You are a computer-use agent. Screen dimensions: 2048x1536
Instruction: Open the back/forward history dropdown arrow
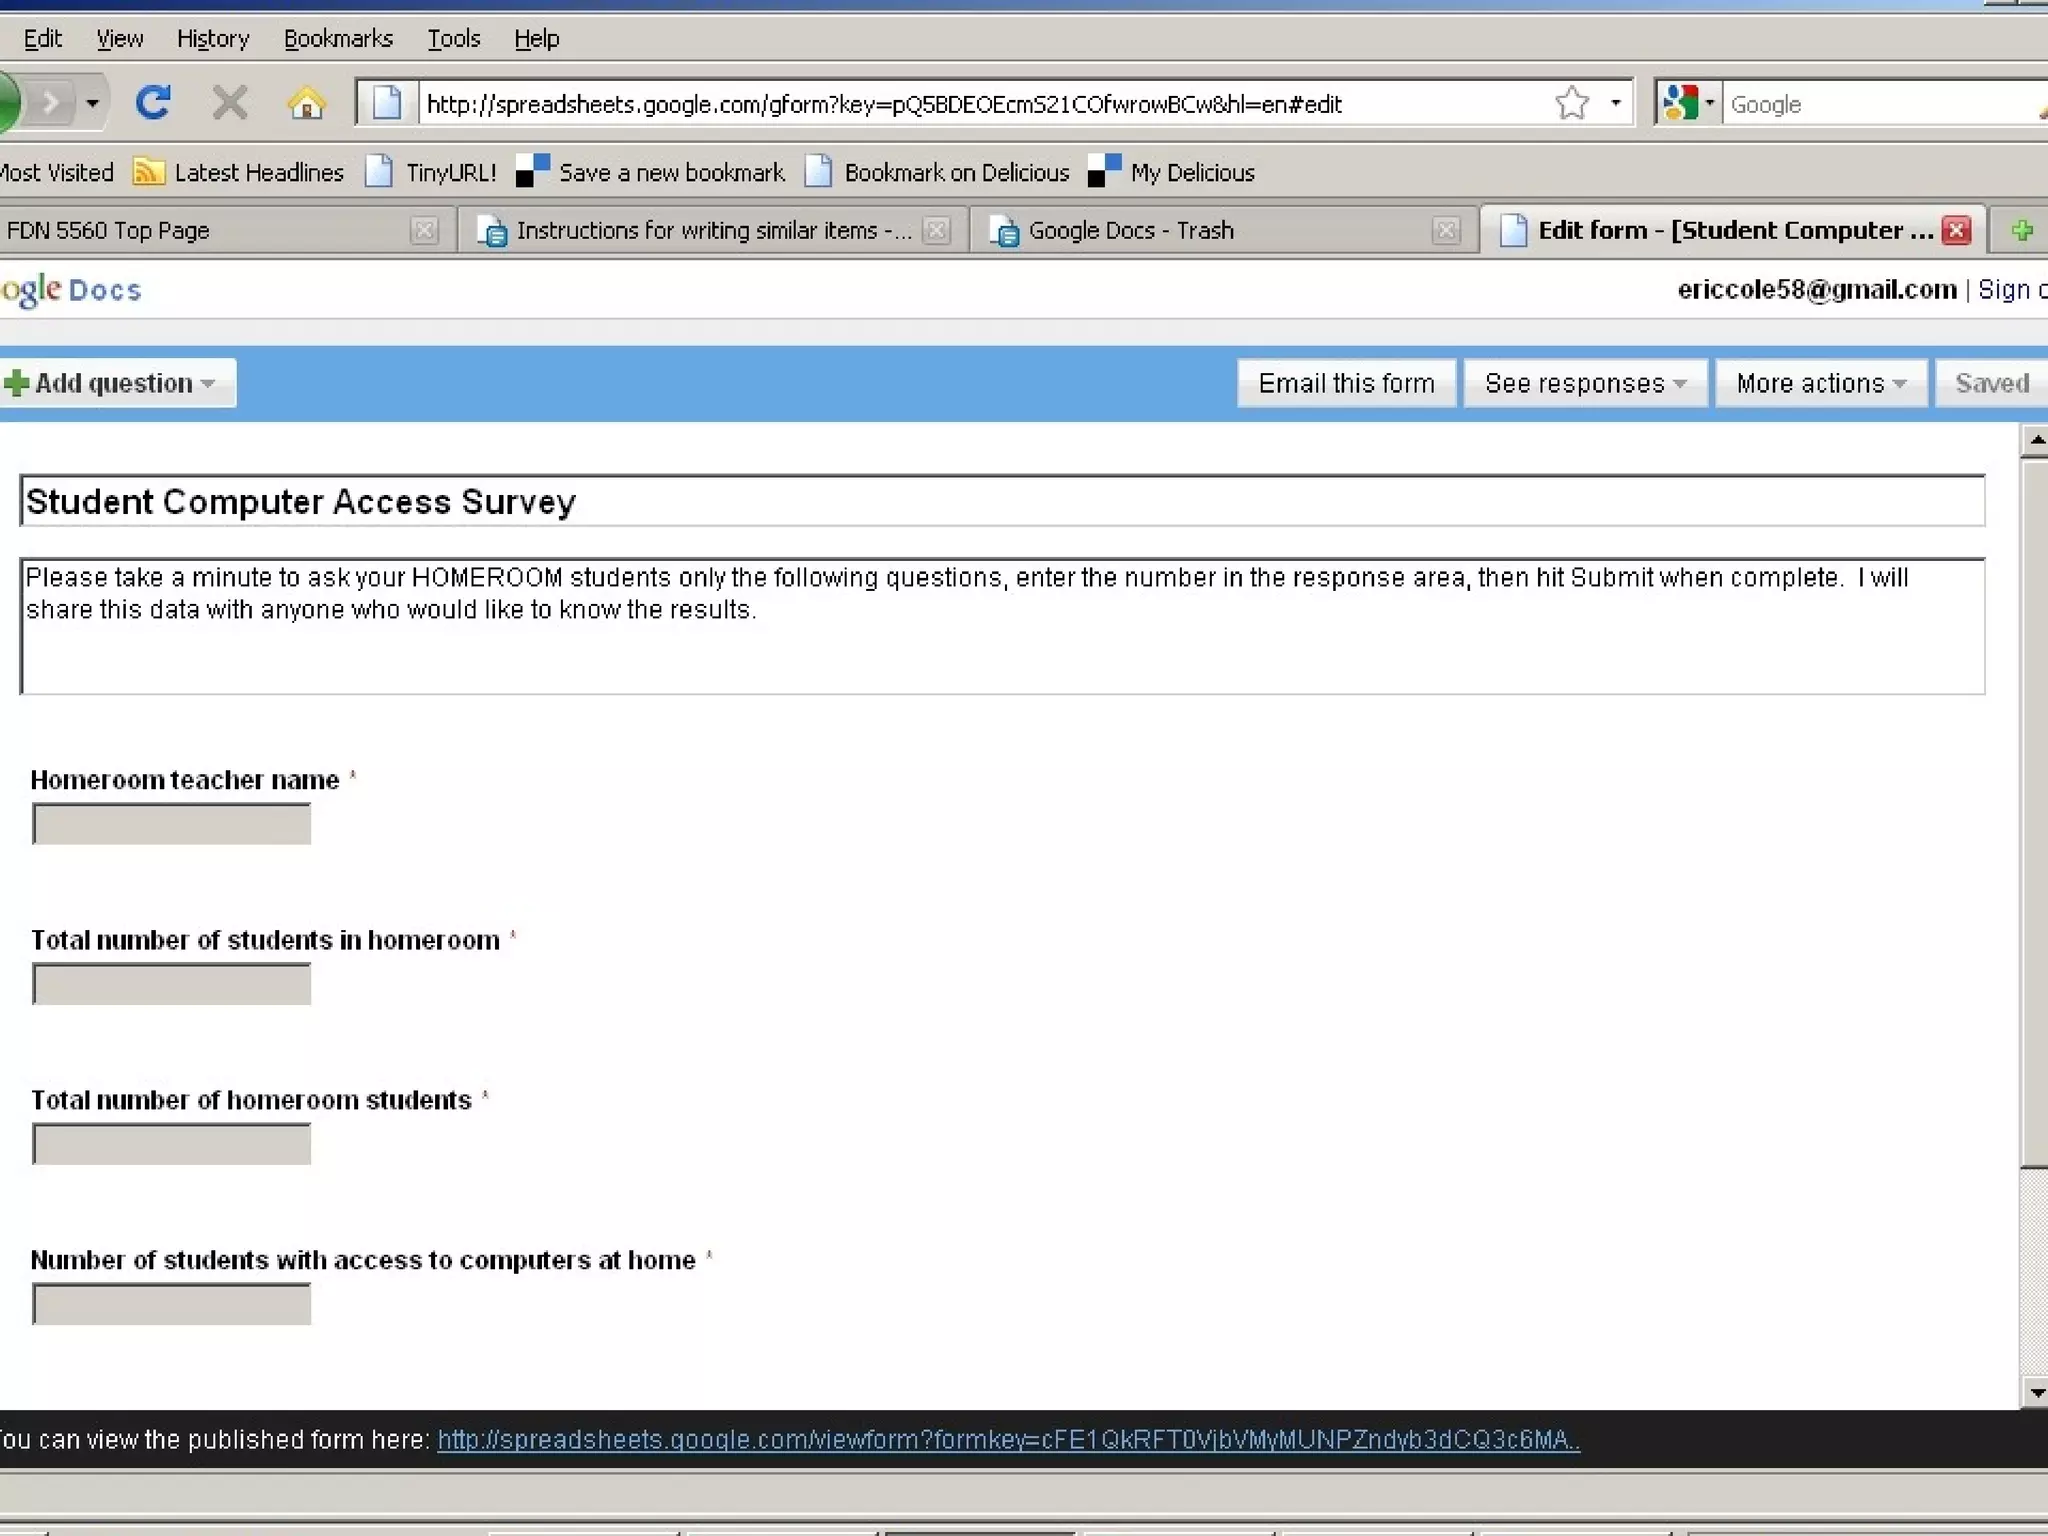point(92,103)
